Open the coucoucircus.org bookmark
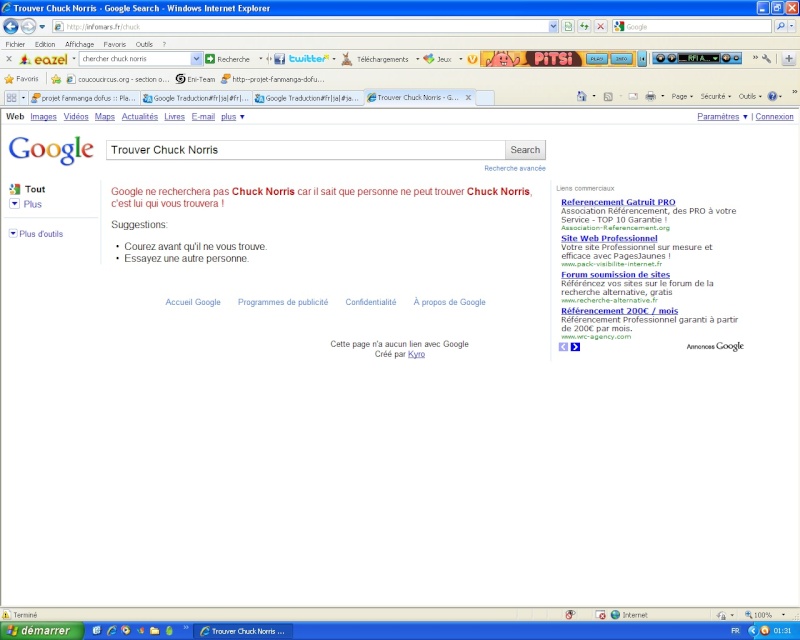 tap(118, 79)
